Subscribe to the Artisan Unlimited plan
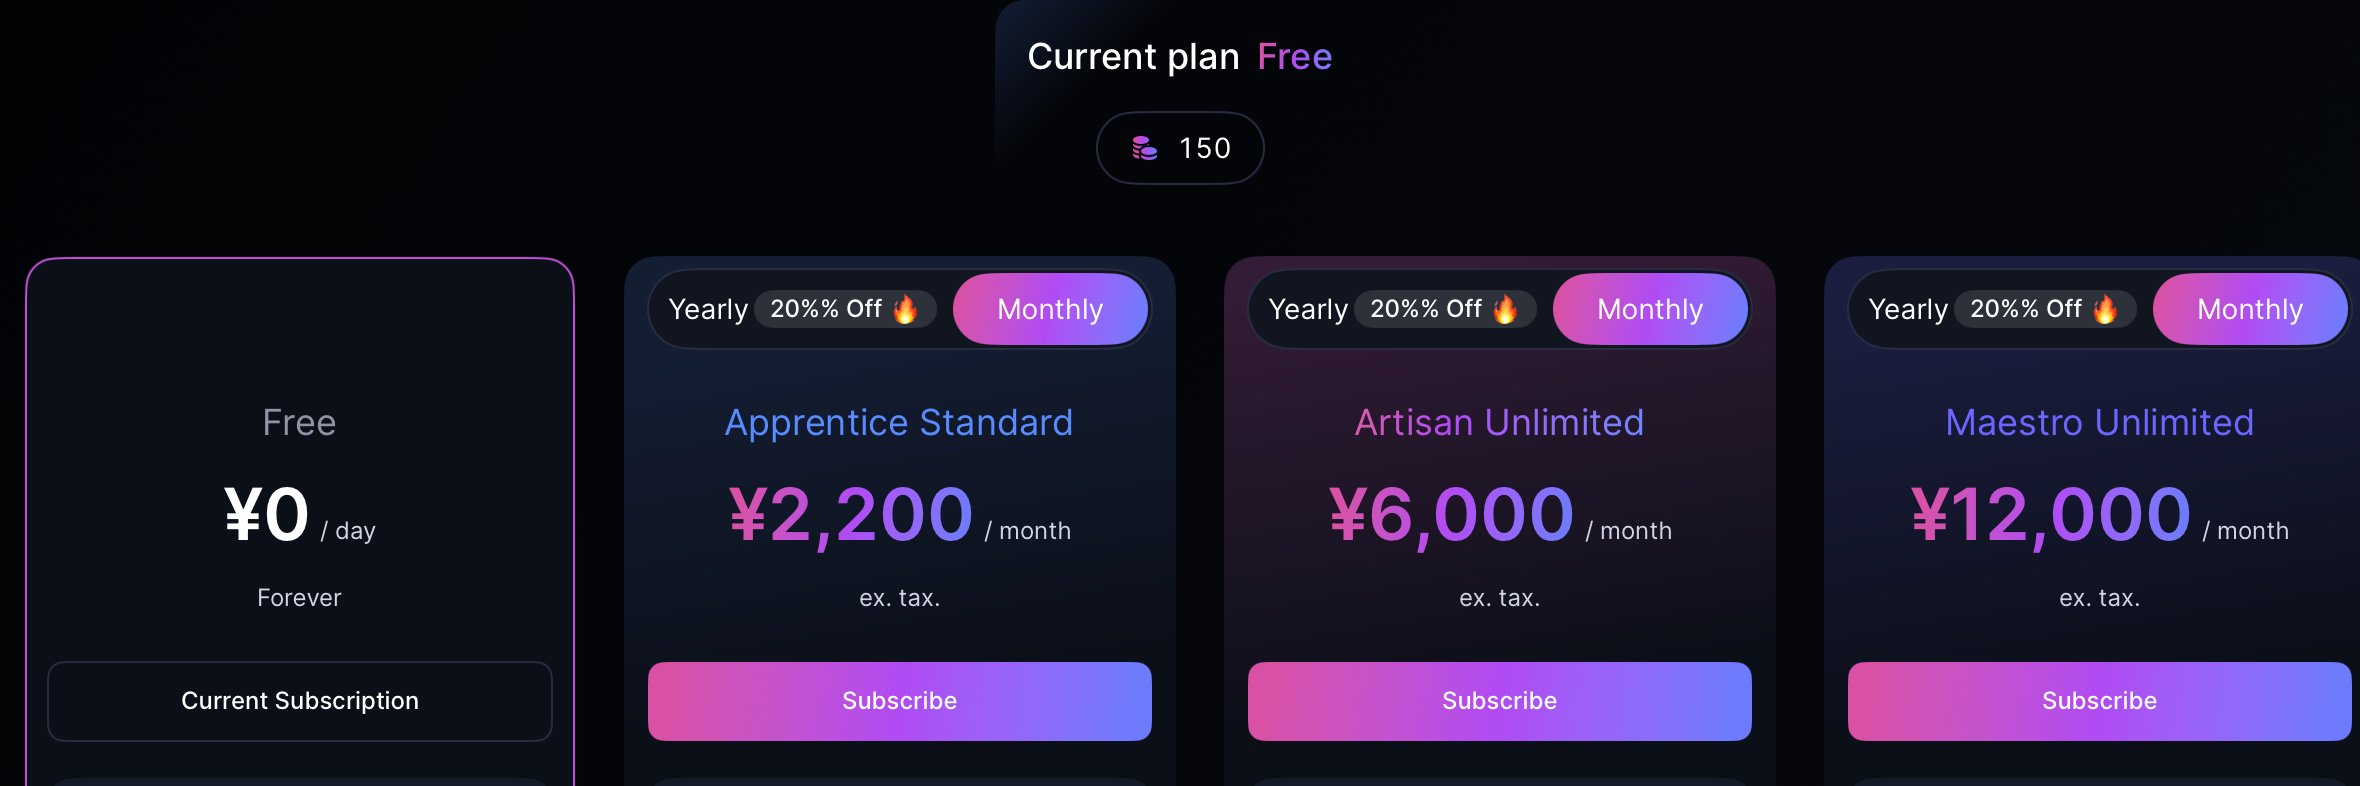The image size is (2360, 786). 1500,701
